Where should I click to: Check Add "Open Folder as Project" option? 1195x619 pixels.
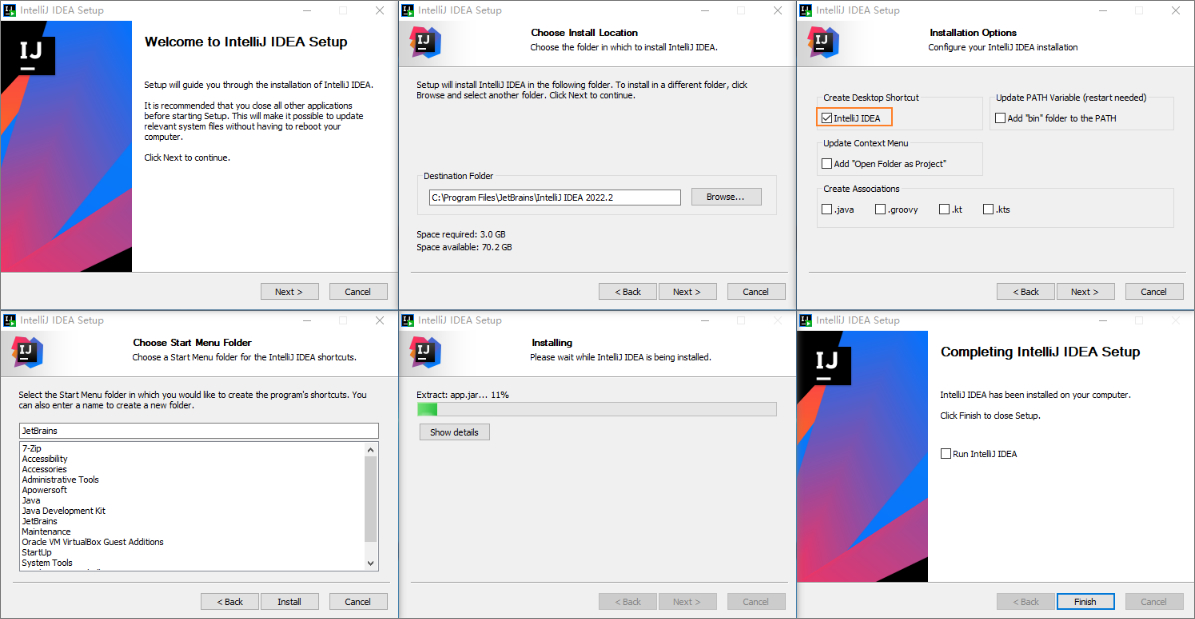coord(827,163)
